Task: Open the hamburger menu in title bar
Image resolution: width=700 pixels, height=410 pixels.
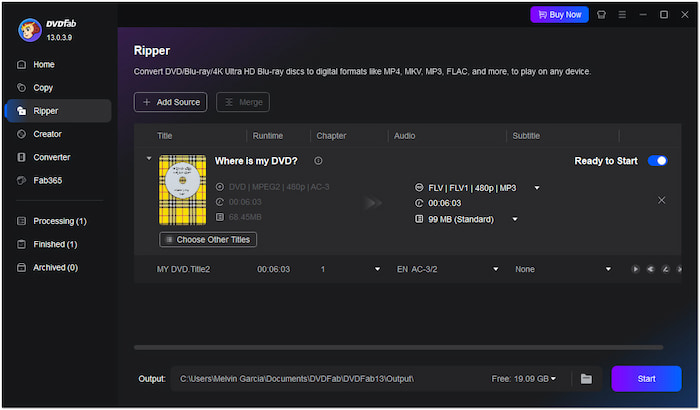Action: coord(622,15)
